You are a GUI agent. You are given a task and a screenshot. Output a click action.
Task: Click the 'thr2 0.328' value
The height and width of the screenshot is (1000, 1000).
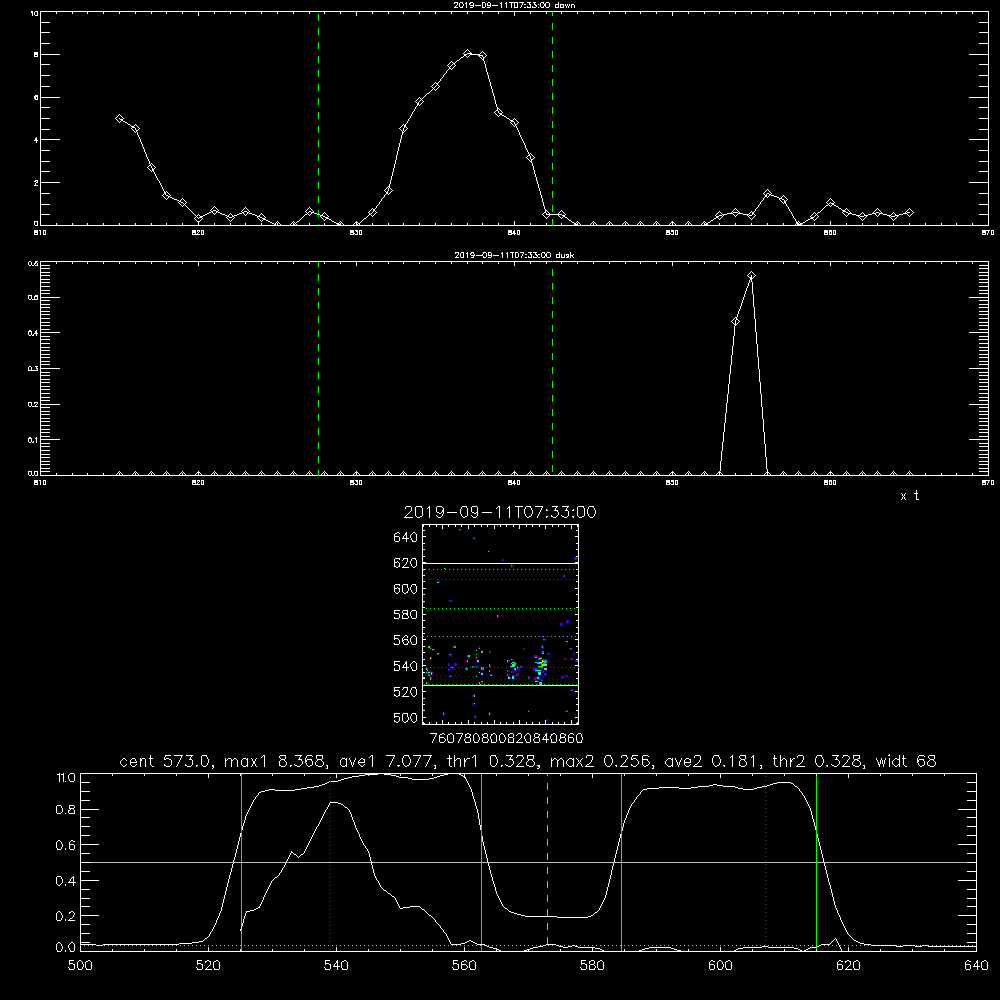816,761
